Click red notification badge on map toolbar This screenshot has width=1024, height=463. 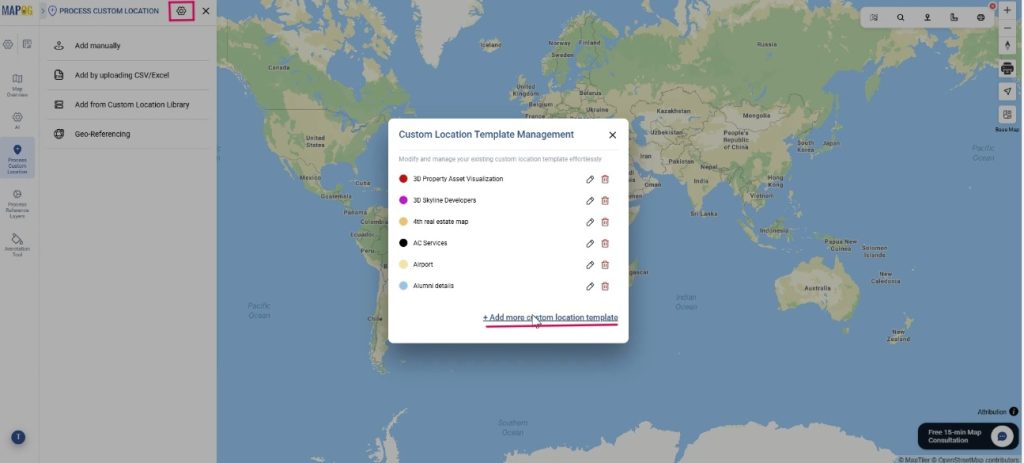[x=993, y=7]
